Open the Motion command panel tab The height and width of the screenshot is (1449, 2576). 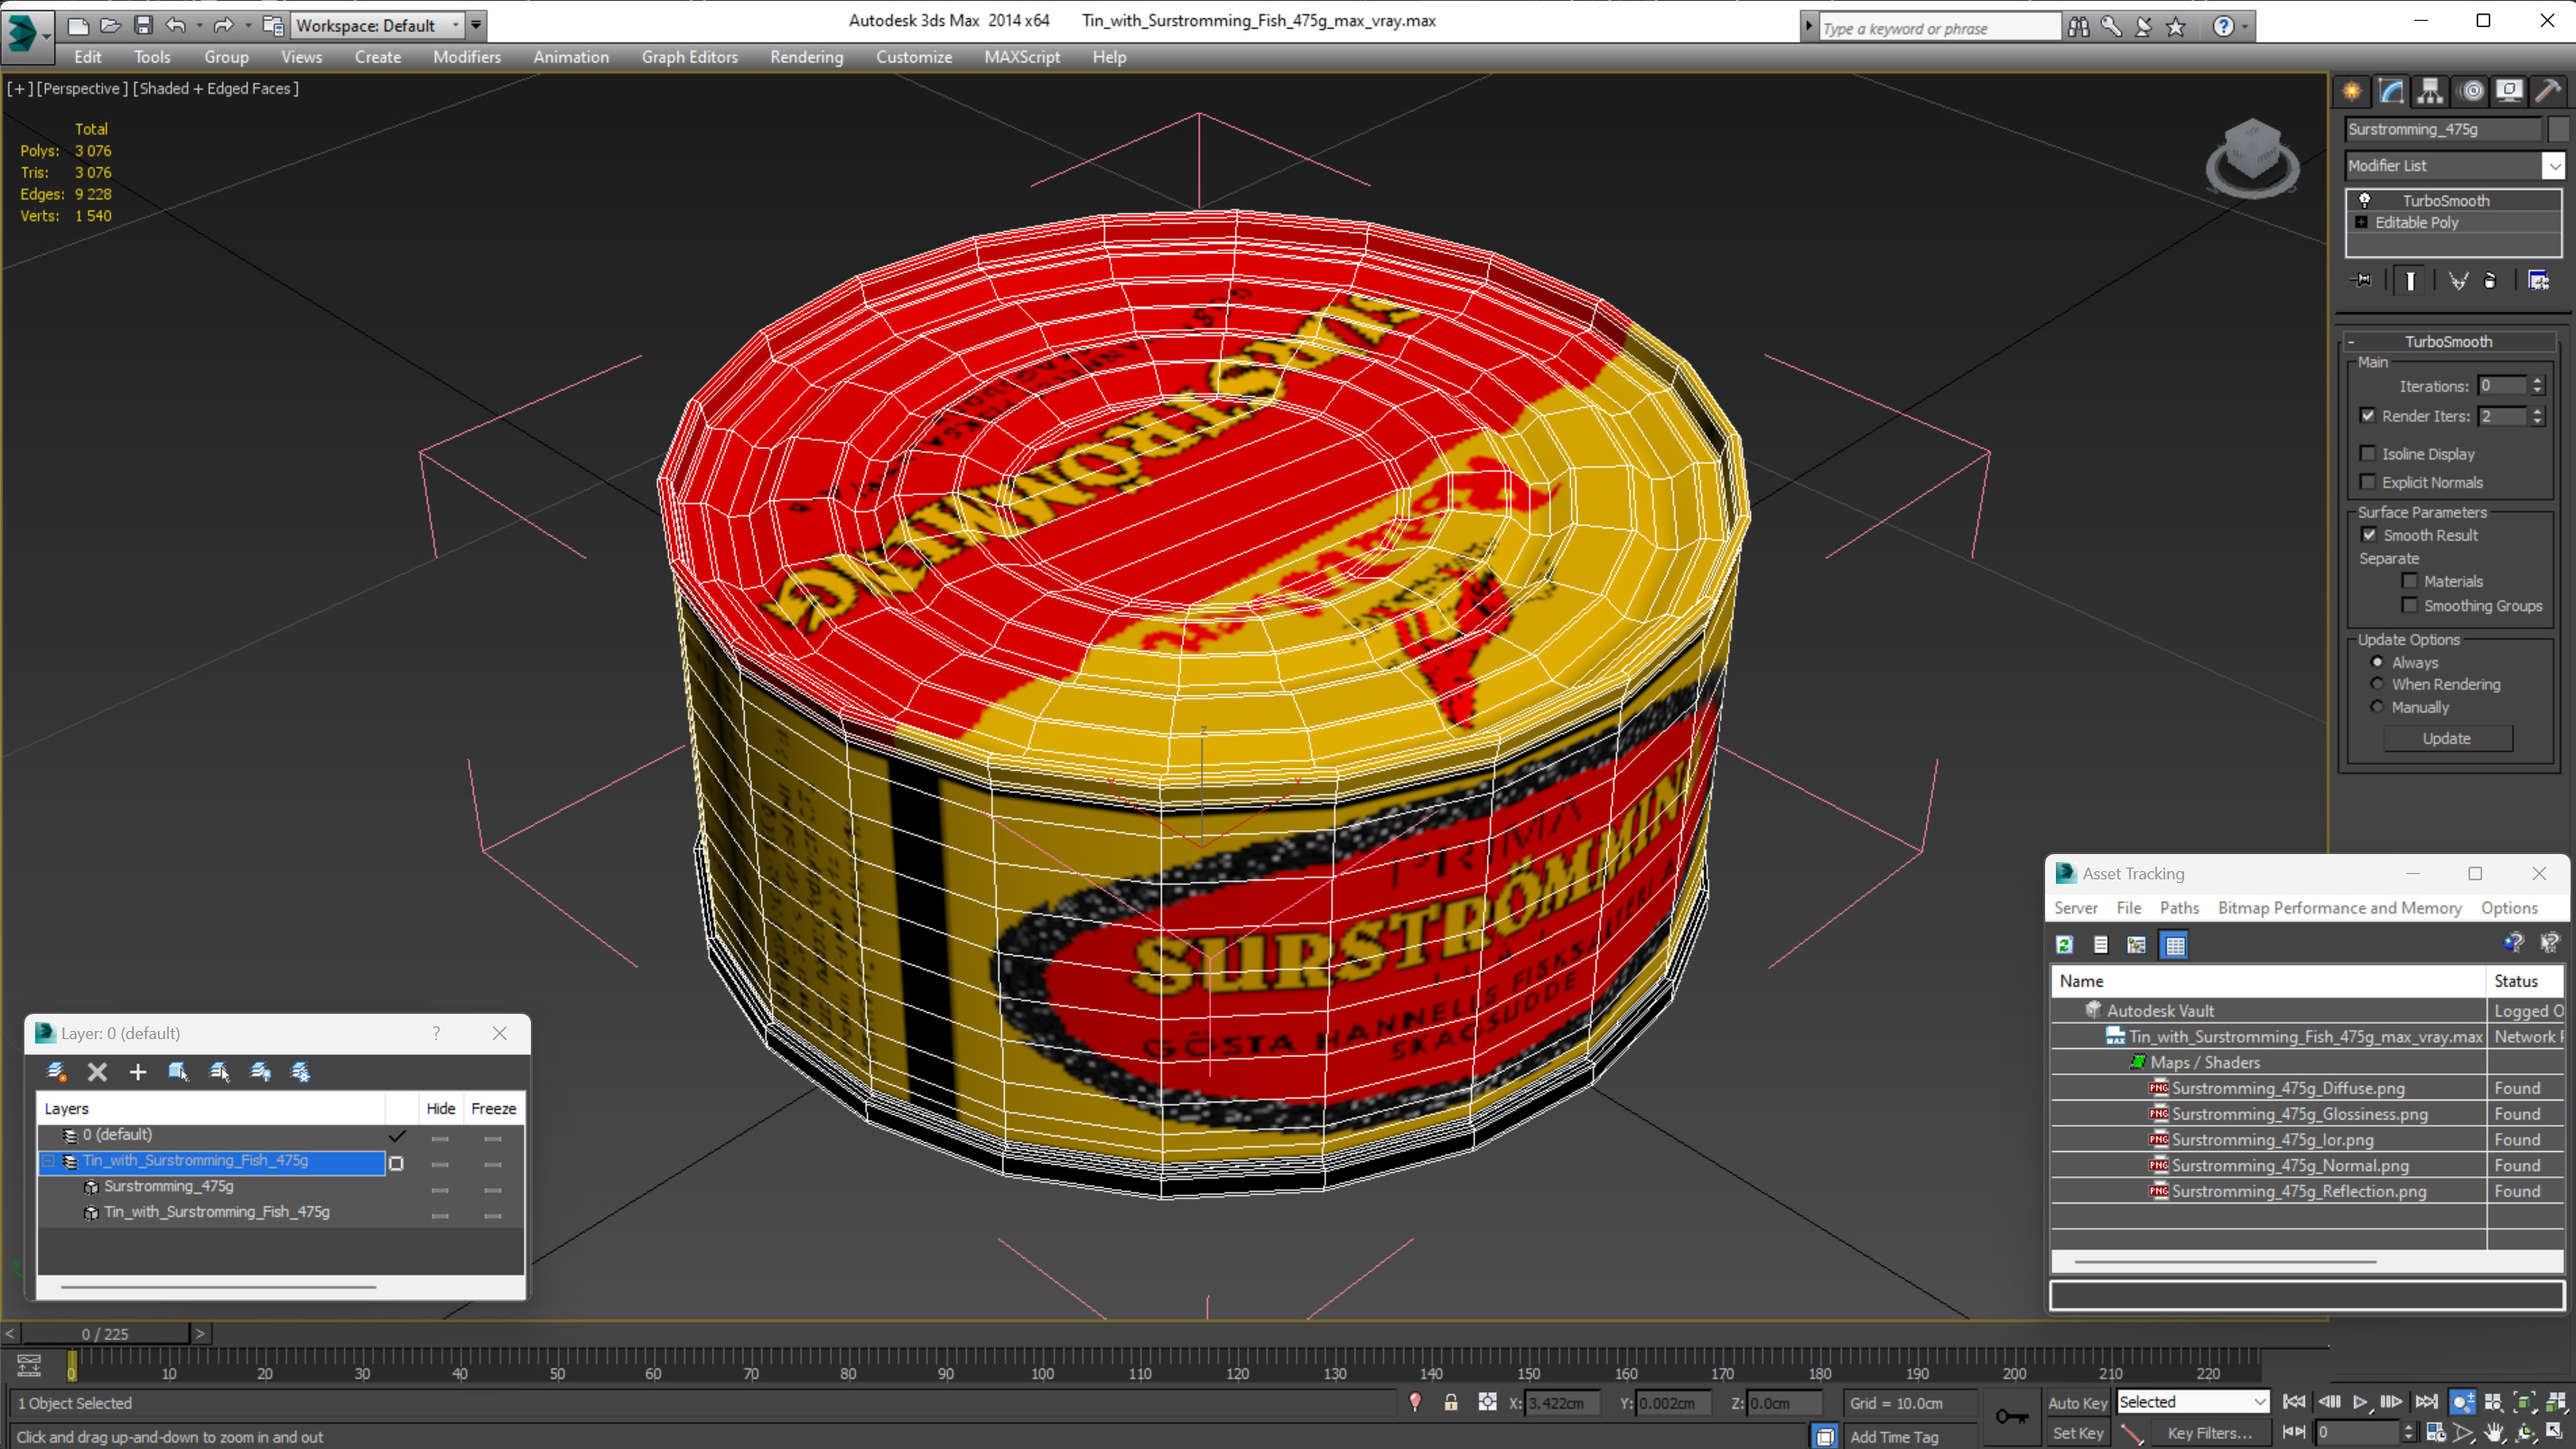pos(2472,91)
